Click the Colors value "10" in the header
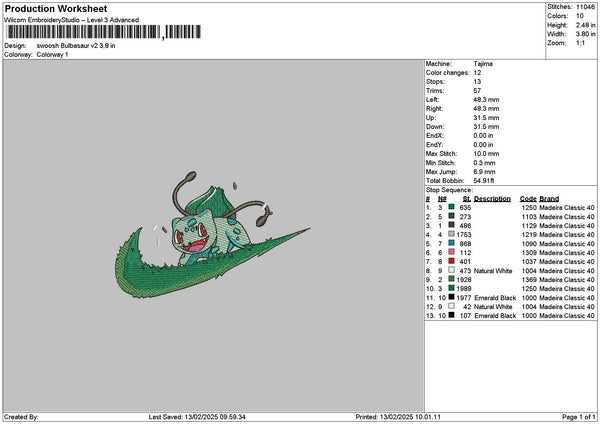This screenshot has height=424, width=600. pos(580,16)
